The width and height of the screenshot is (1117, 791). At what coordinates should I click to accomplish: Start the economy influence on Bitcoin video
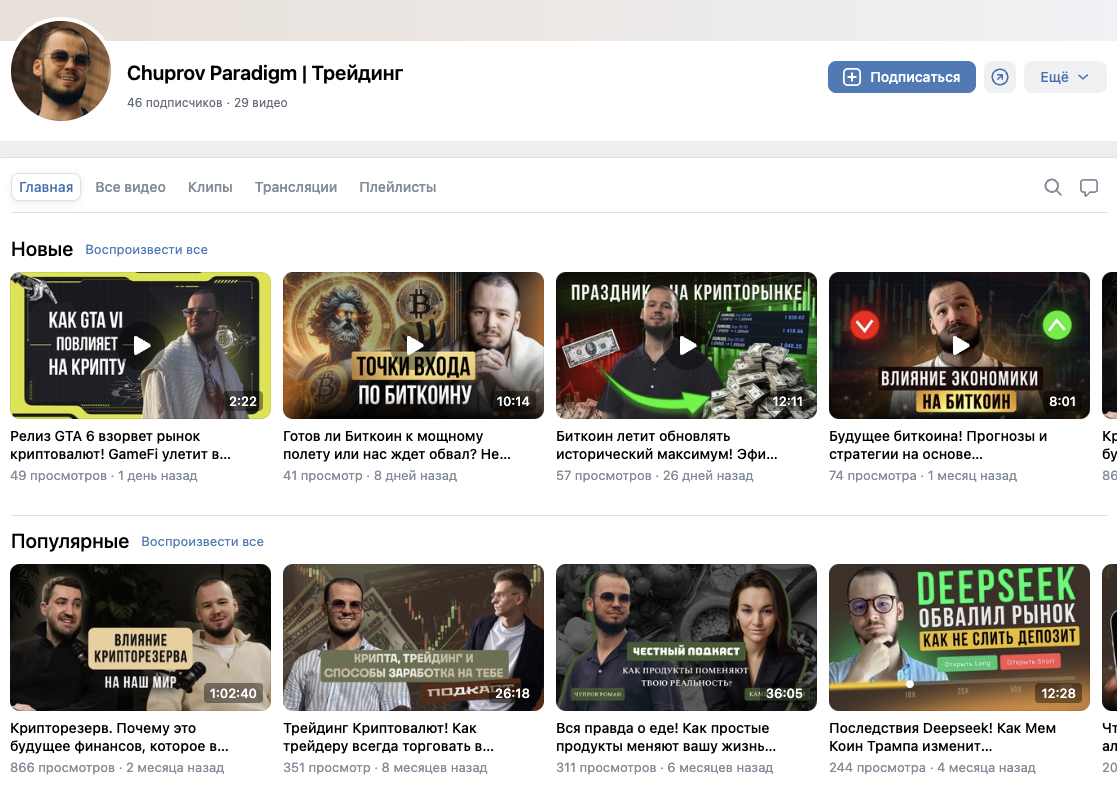coord(960,345)
